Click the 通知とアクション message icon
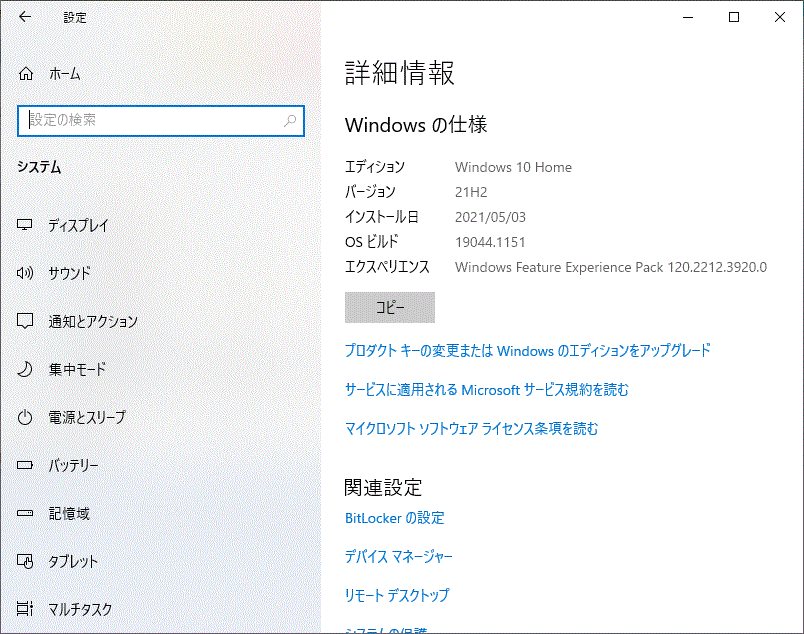 pos(25,321)
